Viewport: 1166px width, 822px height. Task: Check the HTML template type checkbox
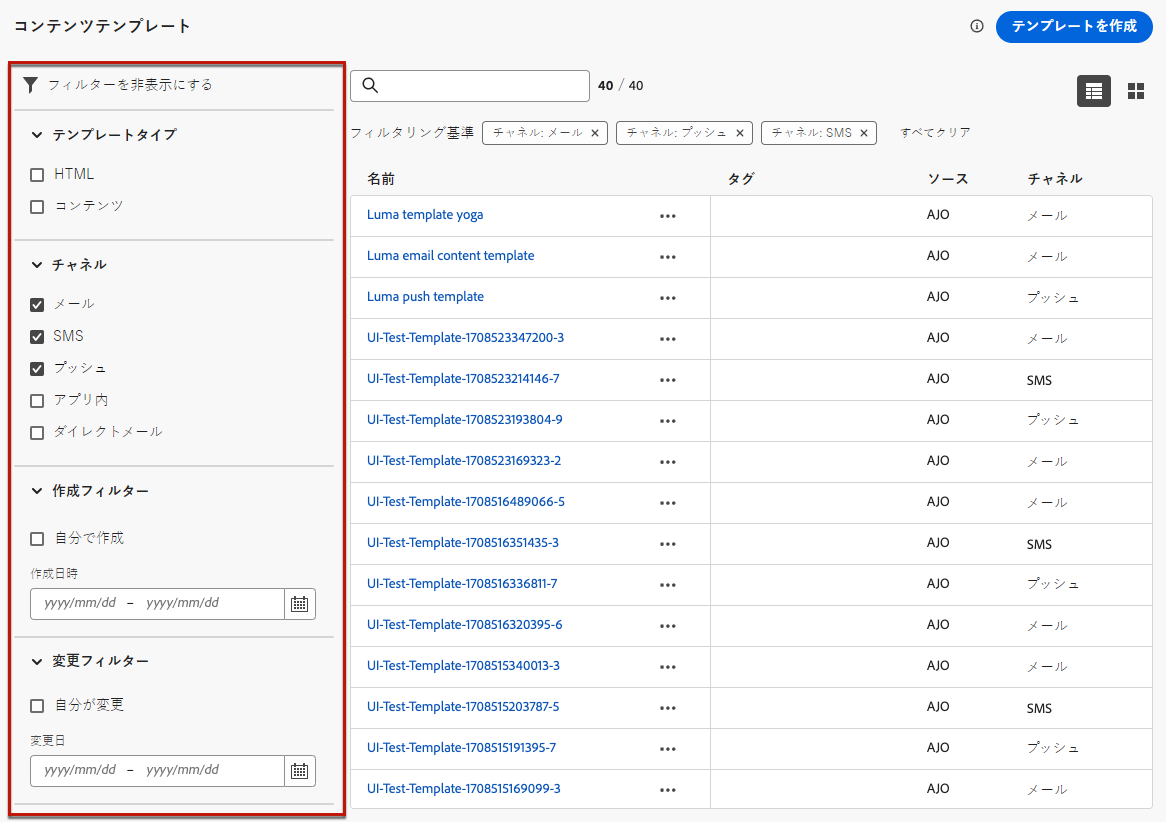point(37,175)
